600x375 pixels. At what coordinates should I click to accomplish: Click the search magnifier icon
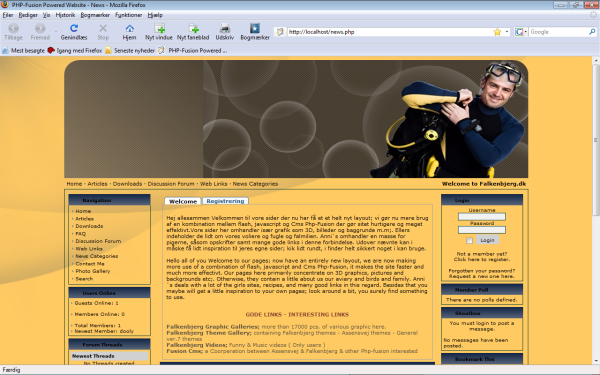coord(592,32)
